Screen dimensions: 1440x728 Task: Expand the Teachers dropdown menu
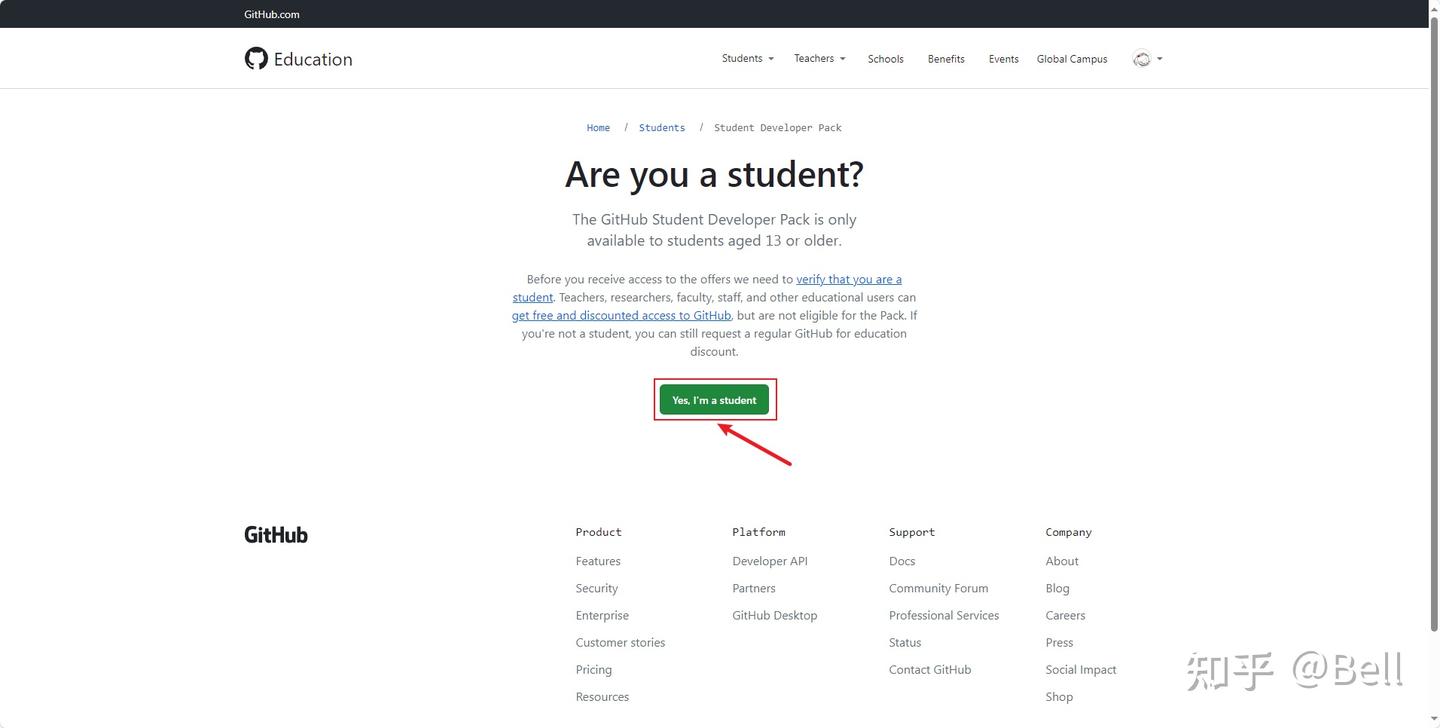click(x=820, y=59)
